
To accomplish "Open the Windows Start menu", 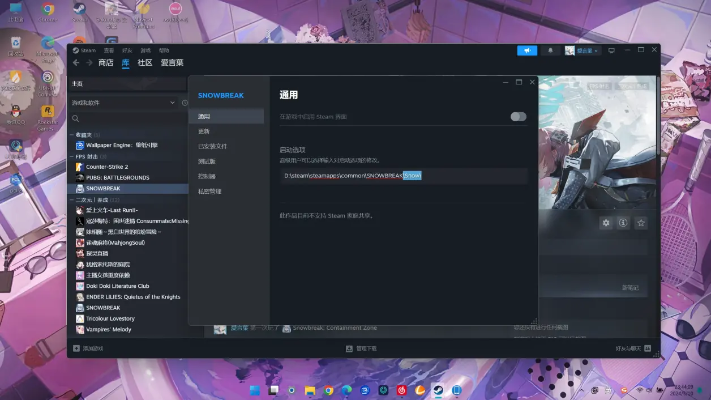I will 255,390.
